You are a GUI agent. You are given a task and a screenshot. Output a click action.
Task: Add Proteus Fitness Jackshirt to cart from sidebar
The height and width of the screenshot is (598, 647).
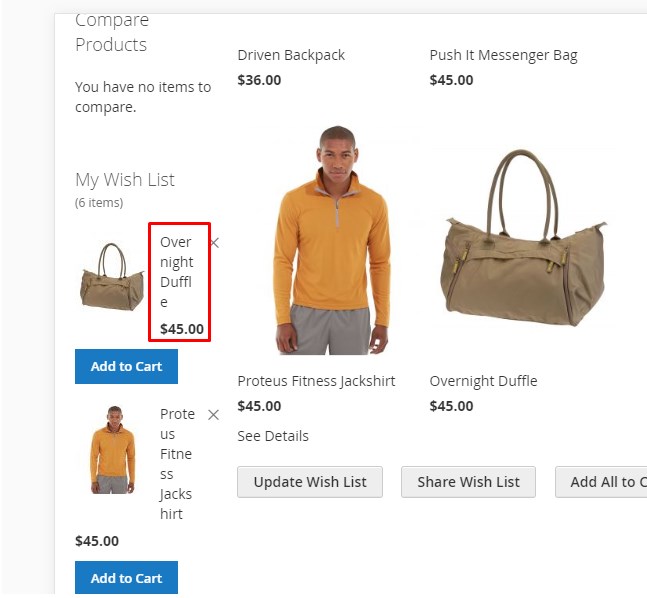tap(126, 578)
